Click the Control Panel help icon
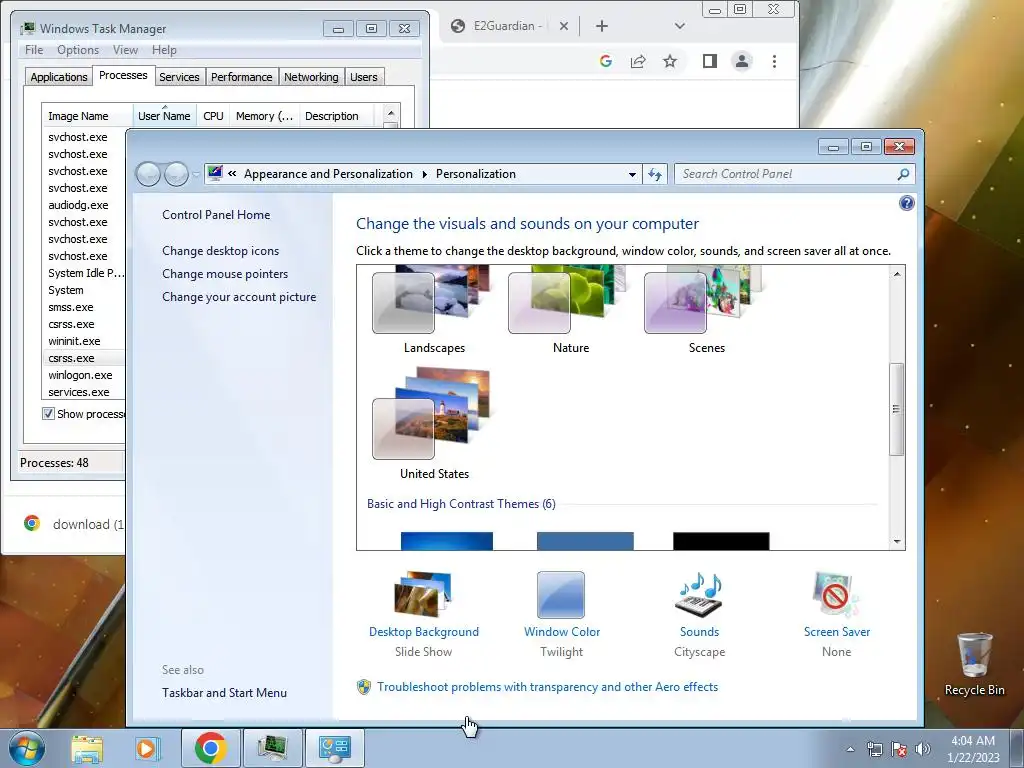1024x768 pixels. coord(906,203)
